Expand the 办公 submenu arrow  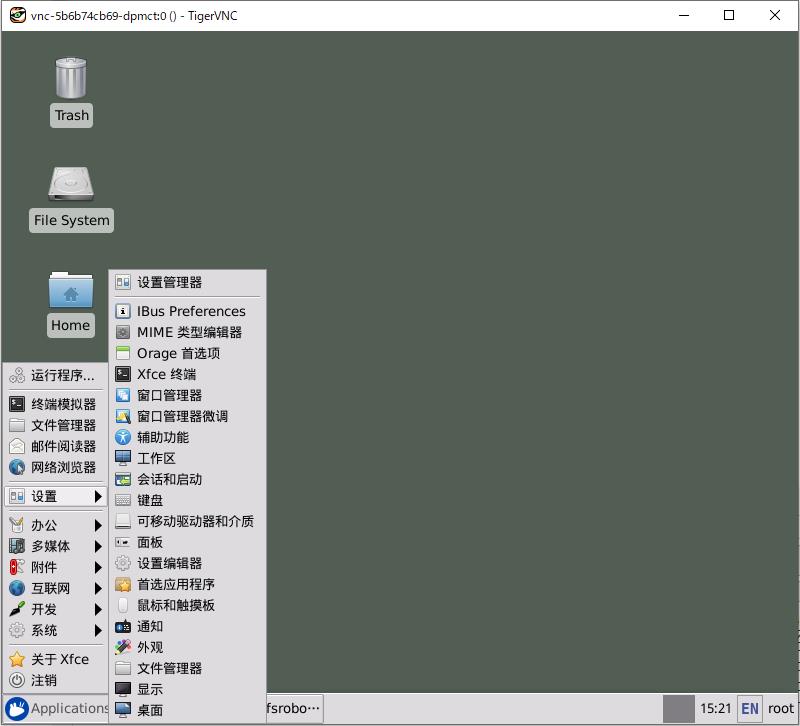coord(98,525)
